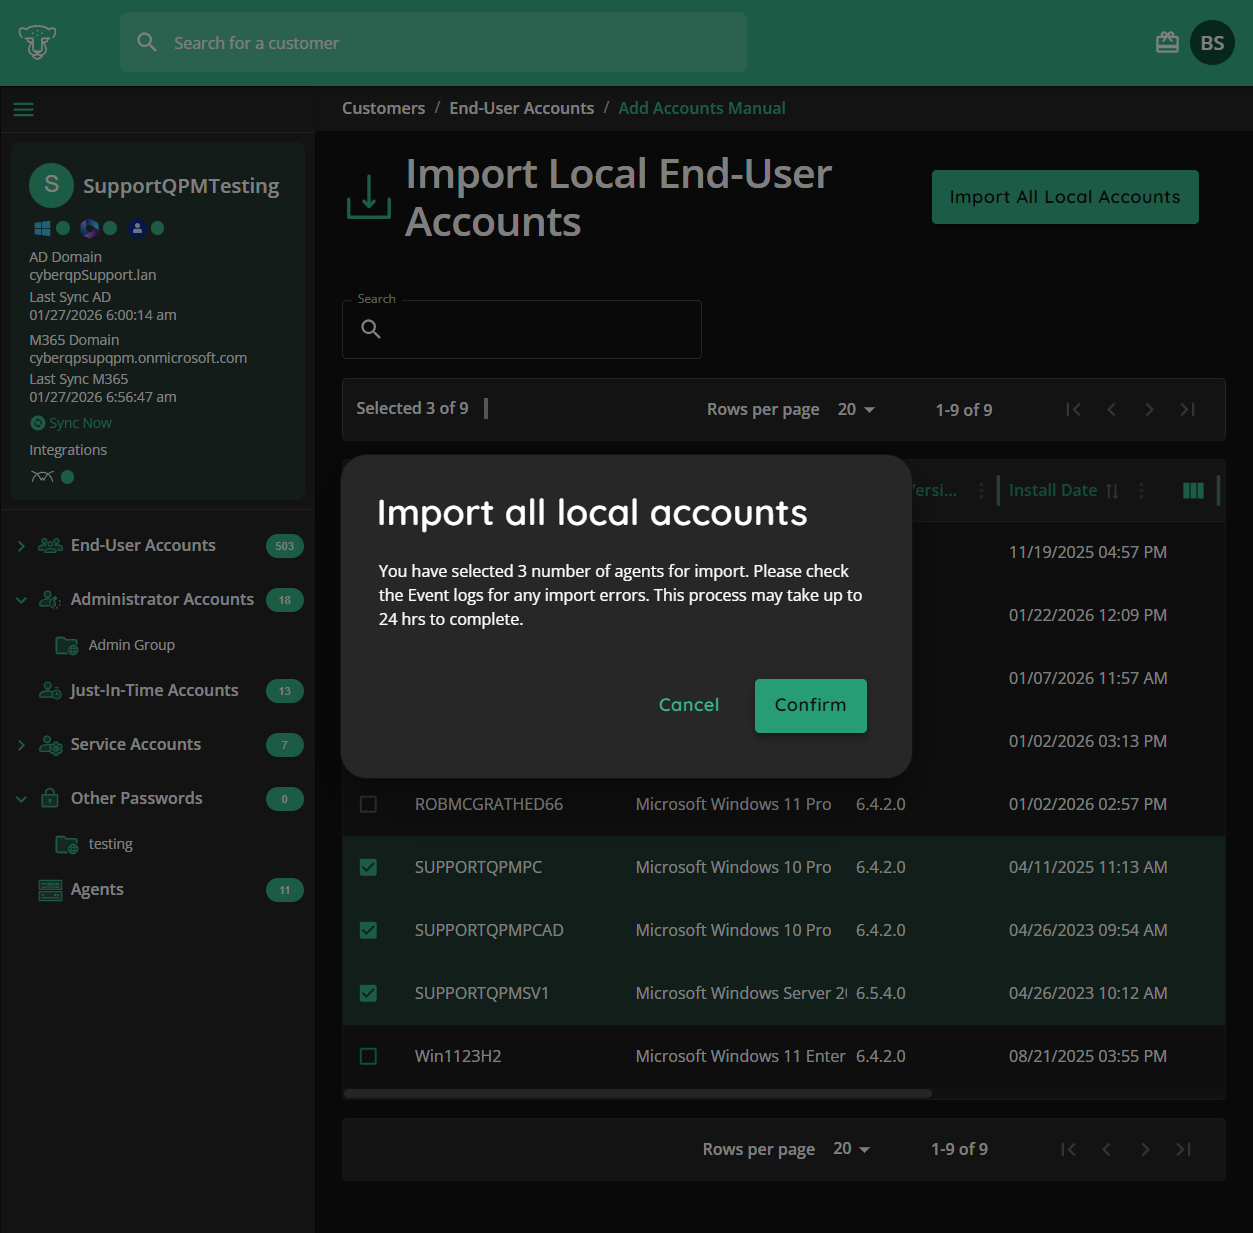This screenshot has width=1253, height=1233.
Task: Click the search magnifier in customer search
Action: tap(147, 42)
